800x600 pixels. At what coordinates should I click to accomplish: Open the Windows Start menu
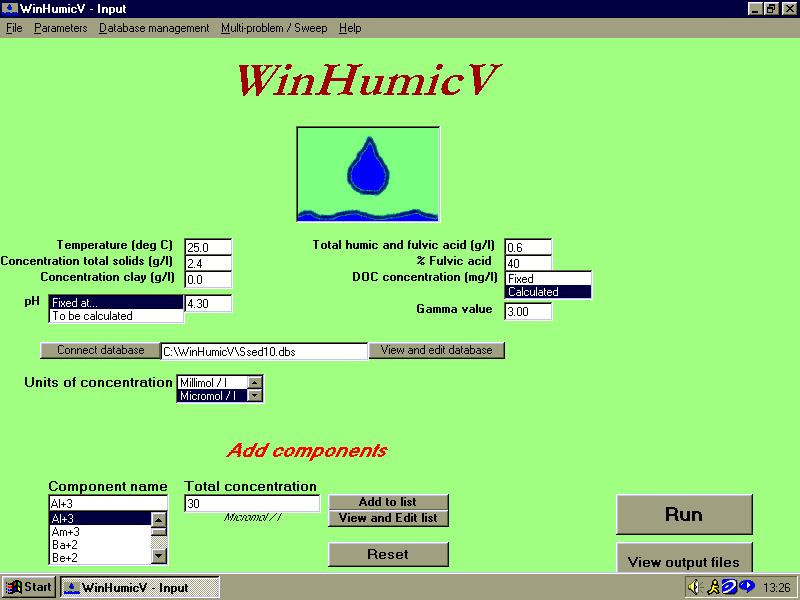click(29, 587)
